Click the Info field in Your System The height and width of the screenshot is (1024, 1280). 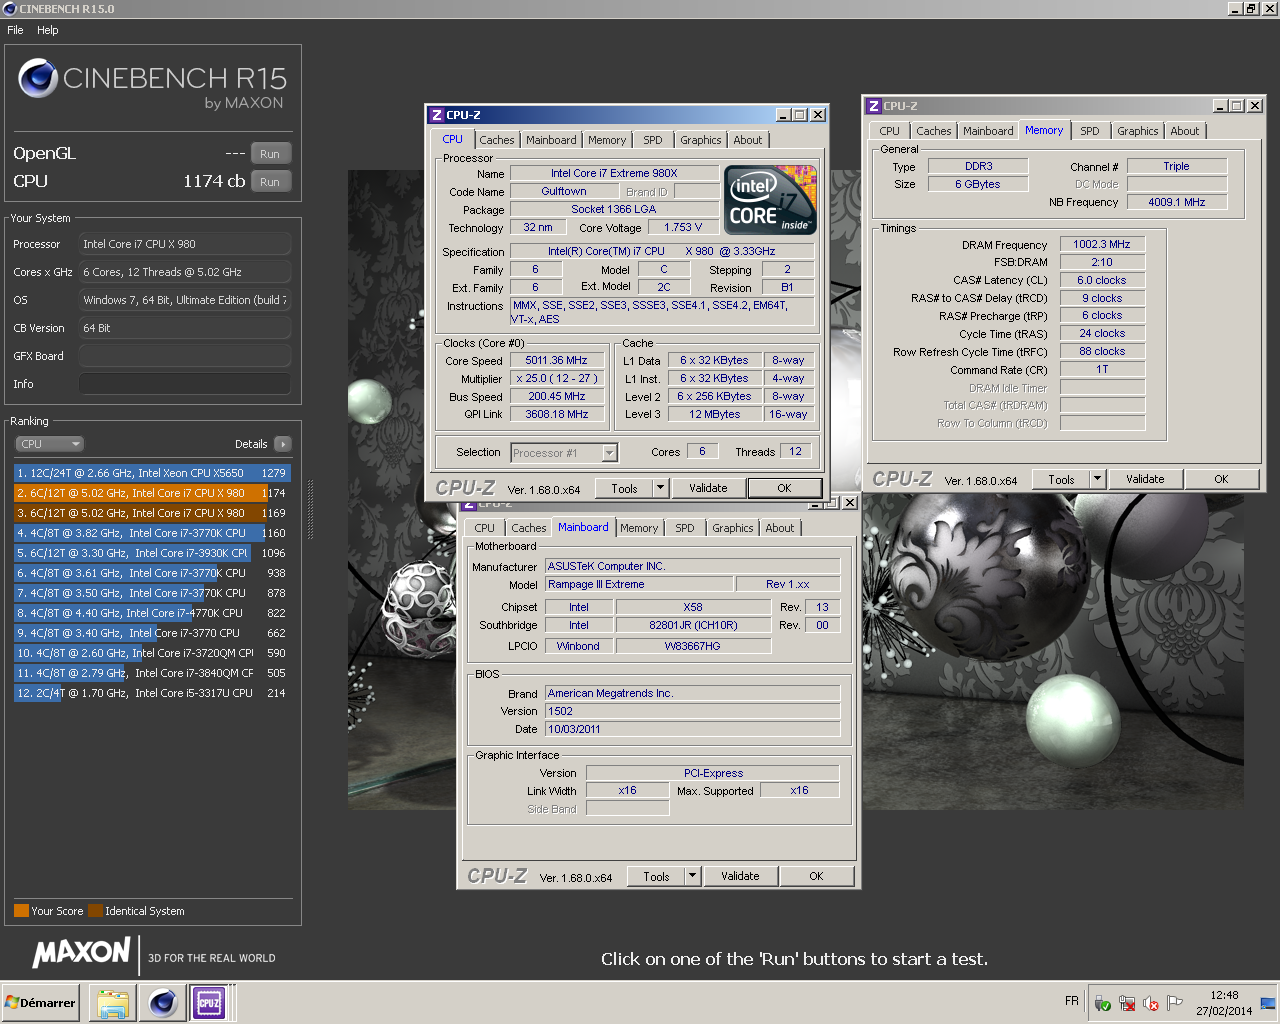coord(185,384)
